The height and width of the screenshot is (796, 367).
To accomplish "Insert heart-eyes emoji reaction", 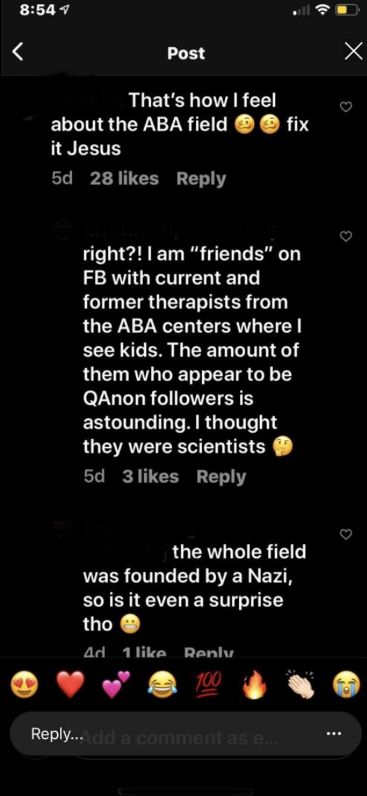I will [24, 687].
